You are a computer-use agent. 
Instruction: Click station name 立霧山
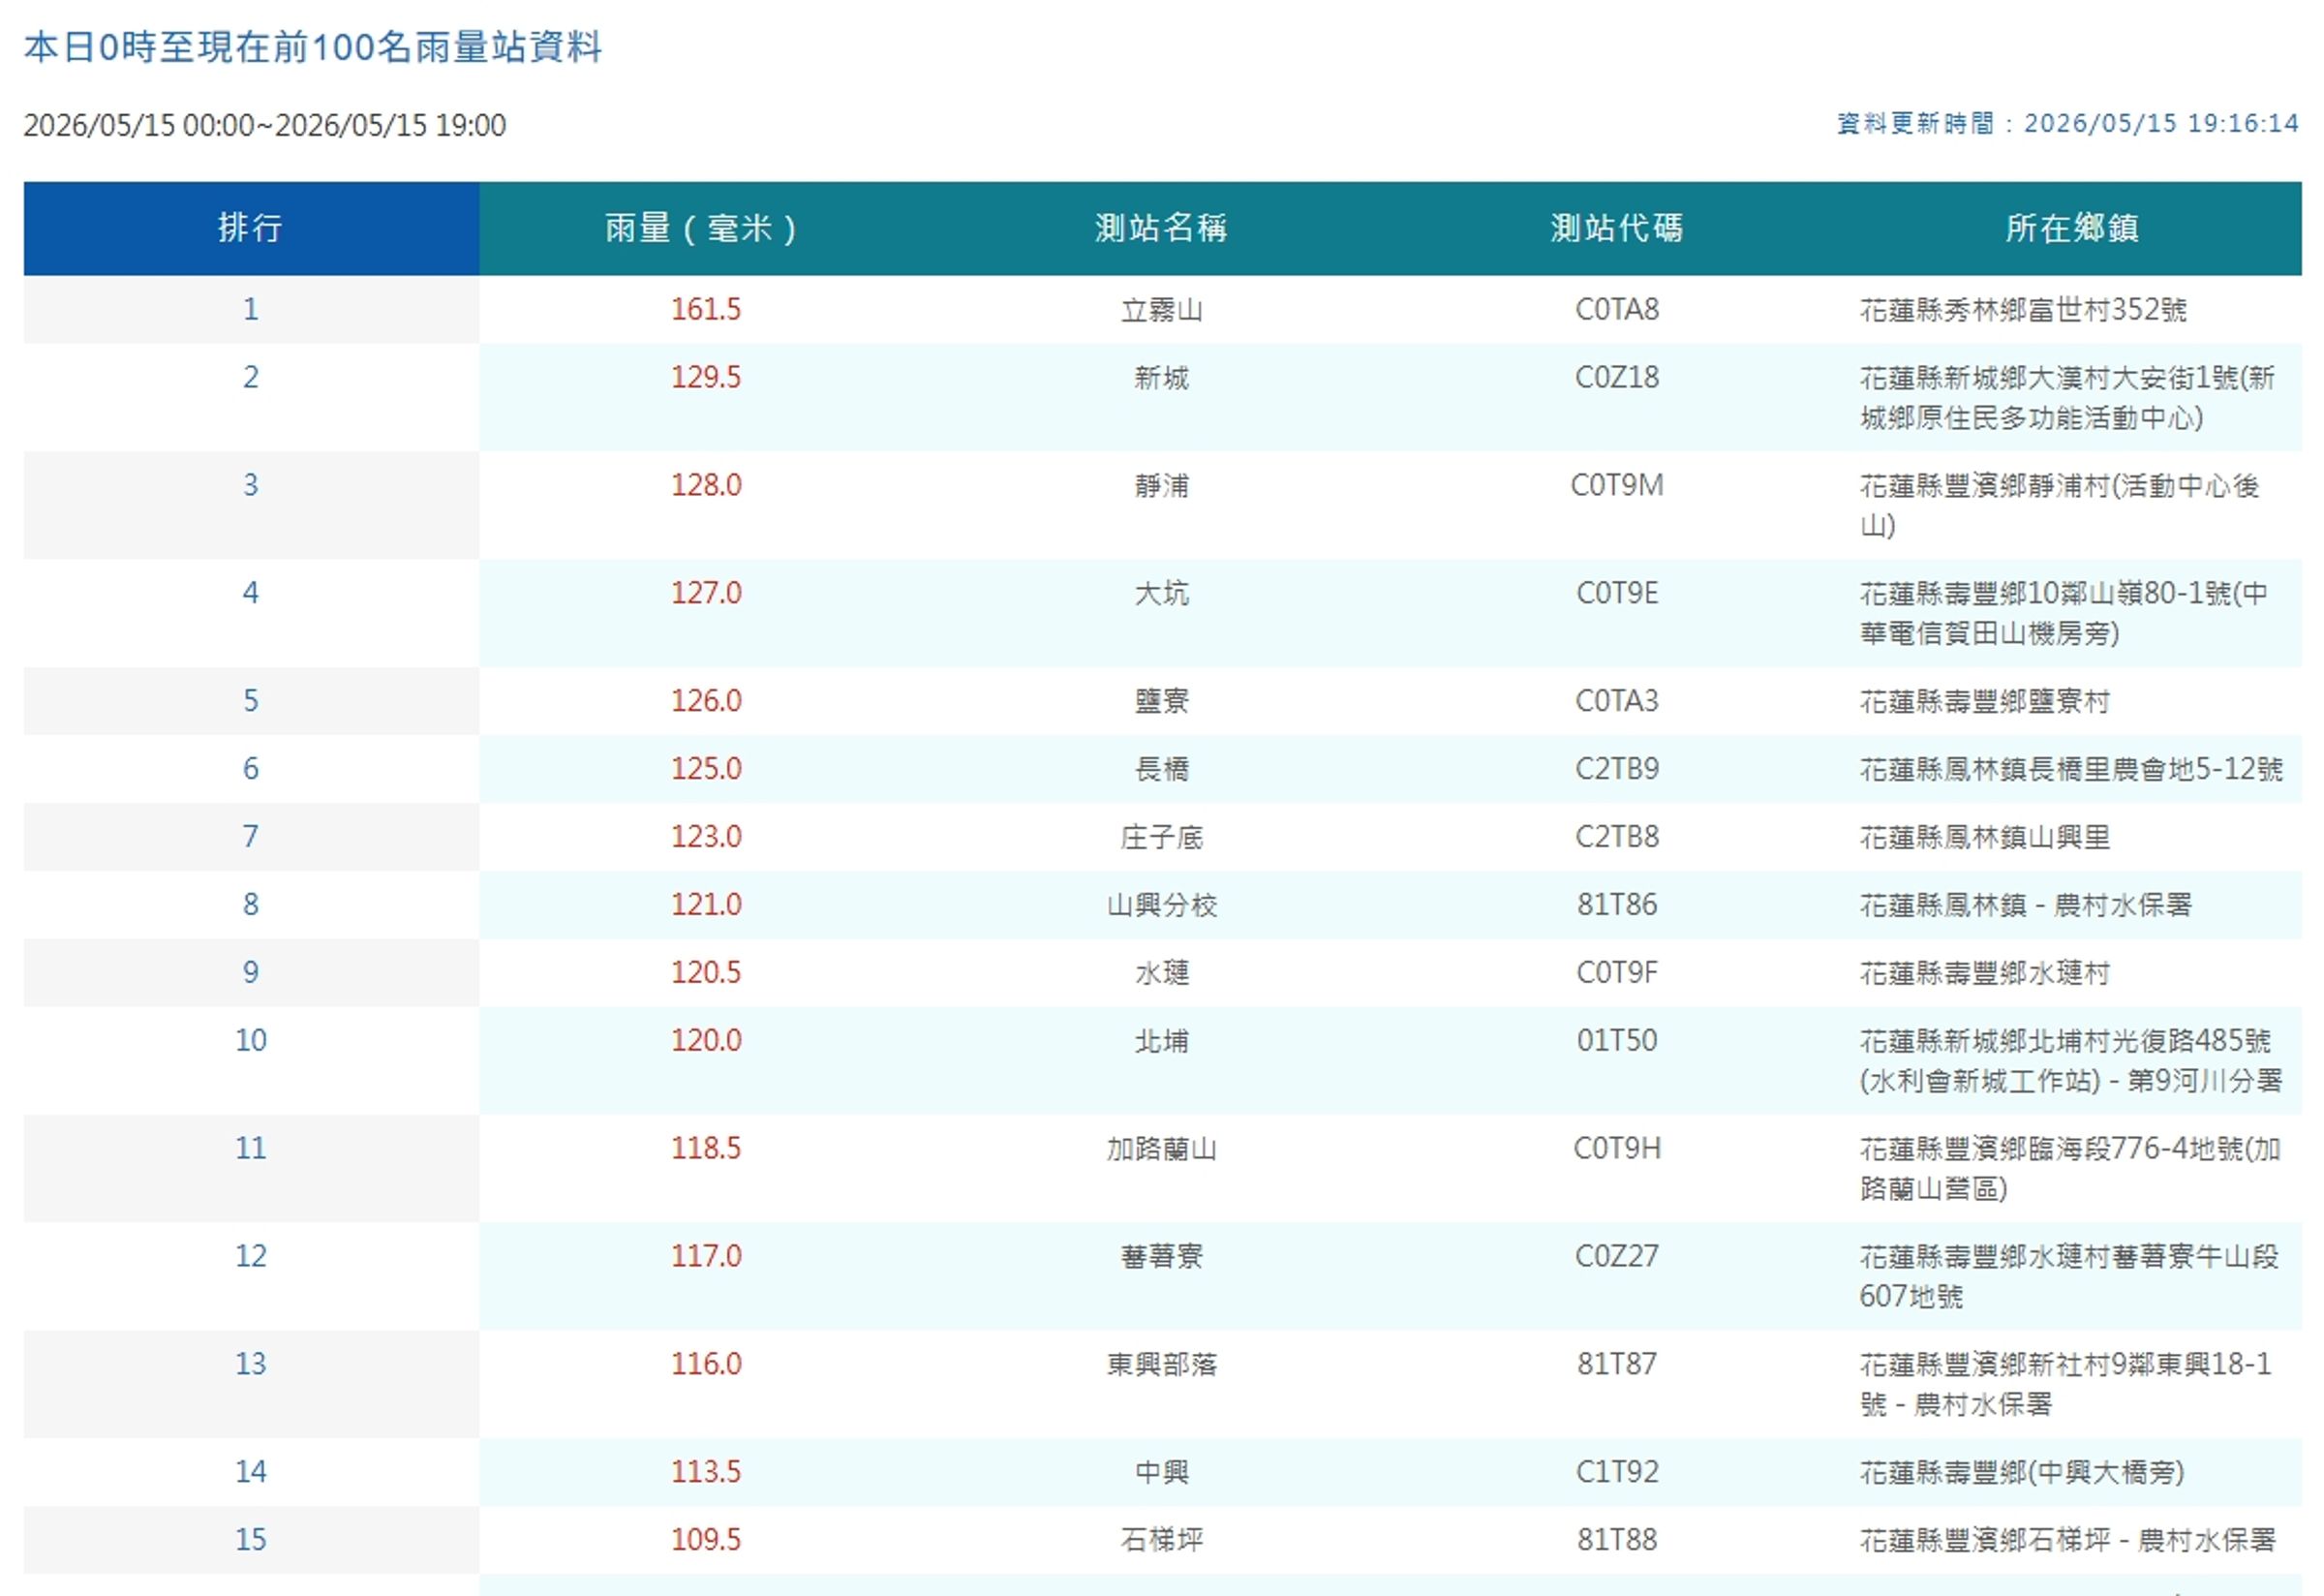pyautogui.click(x=1161, y=310)
